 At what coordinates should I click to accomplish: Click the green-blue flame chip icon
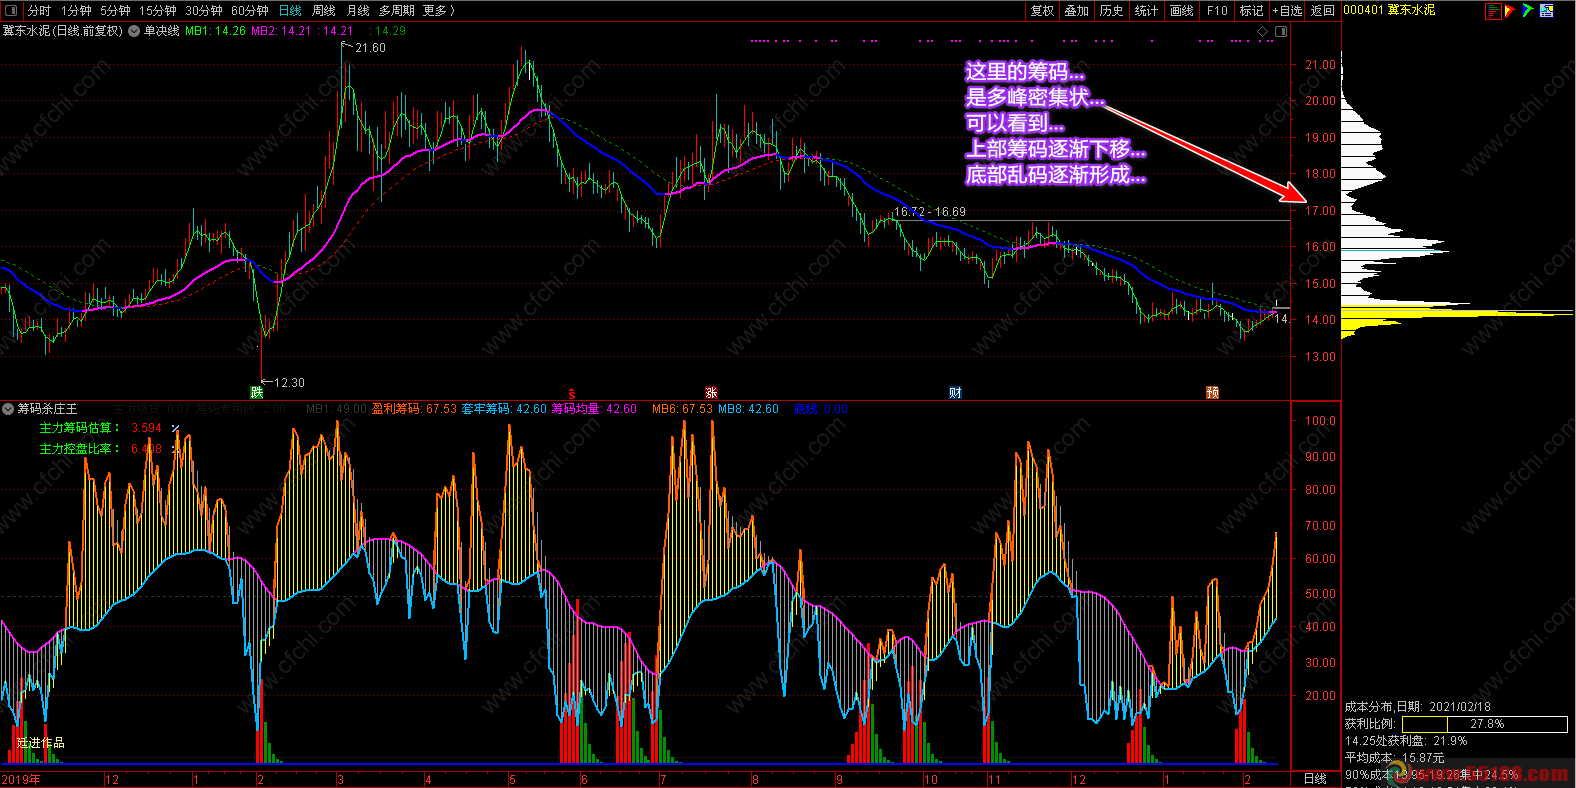1528,11
